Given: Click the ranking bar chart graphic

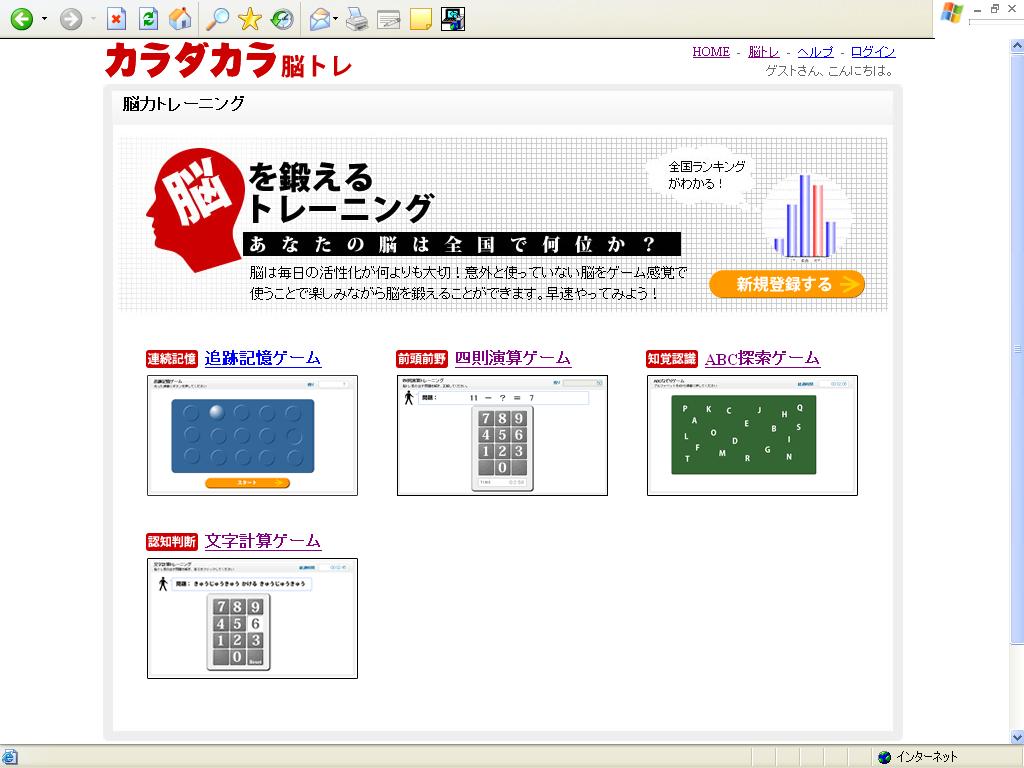Looking at the screenshot, I should coord(806,217).
